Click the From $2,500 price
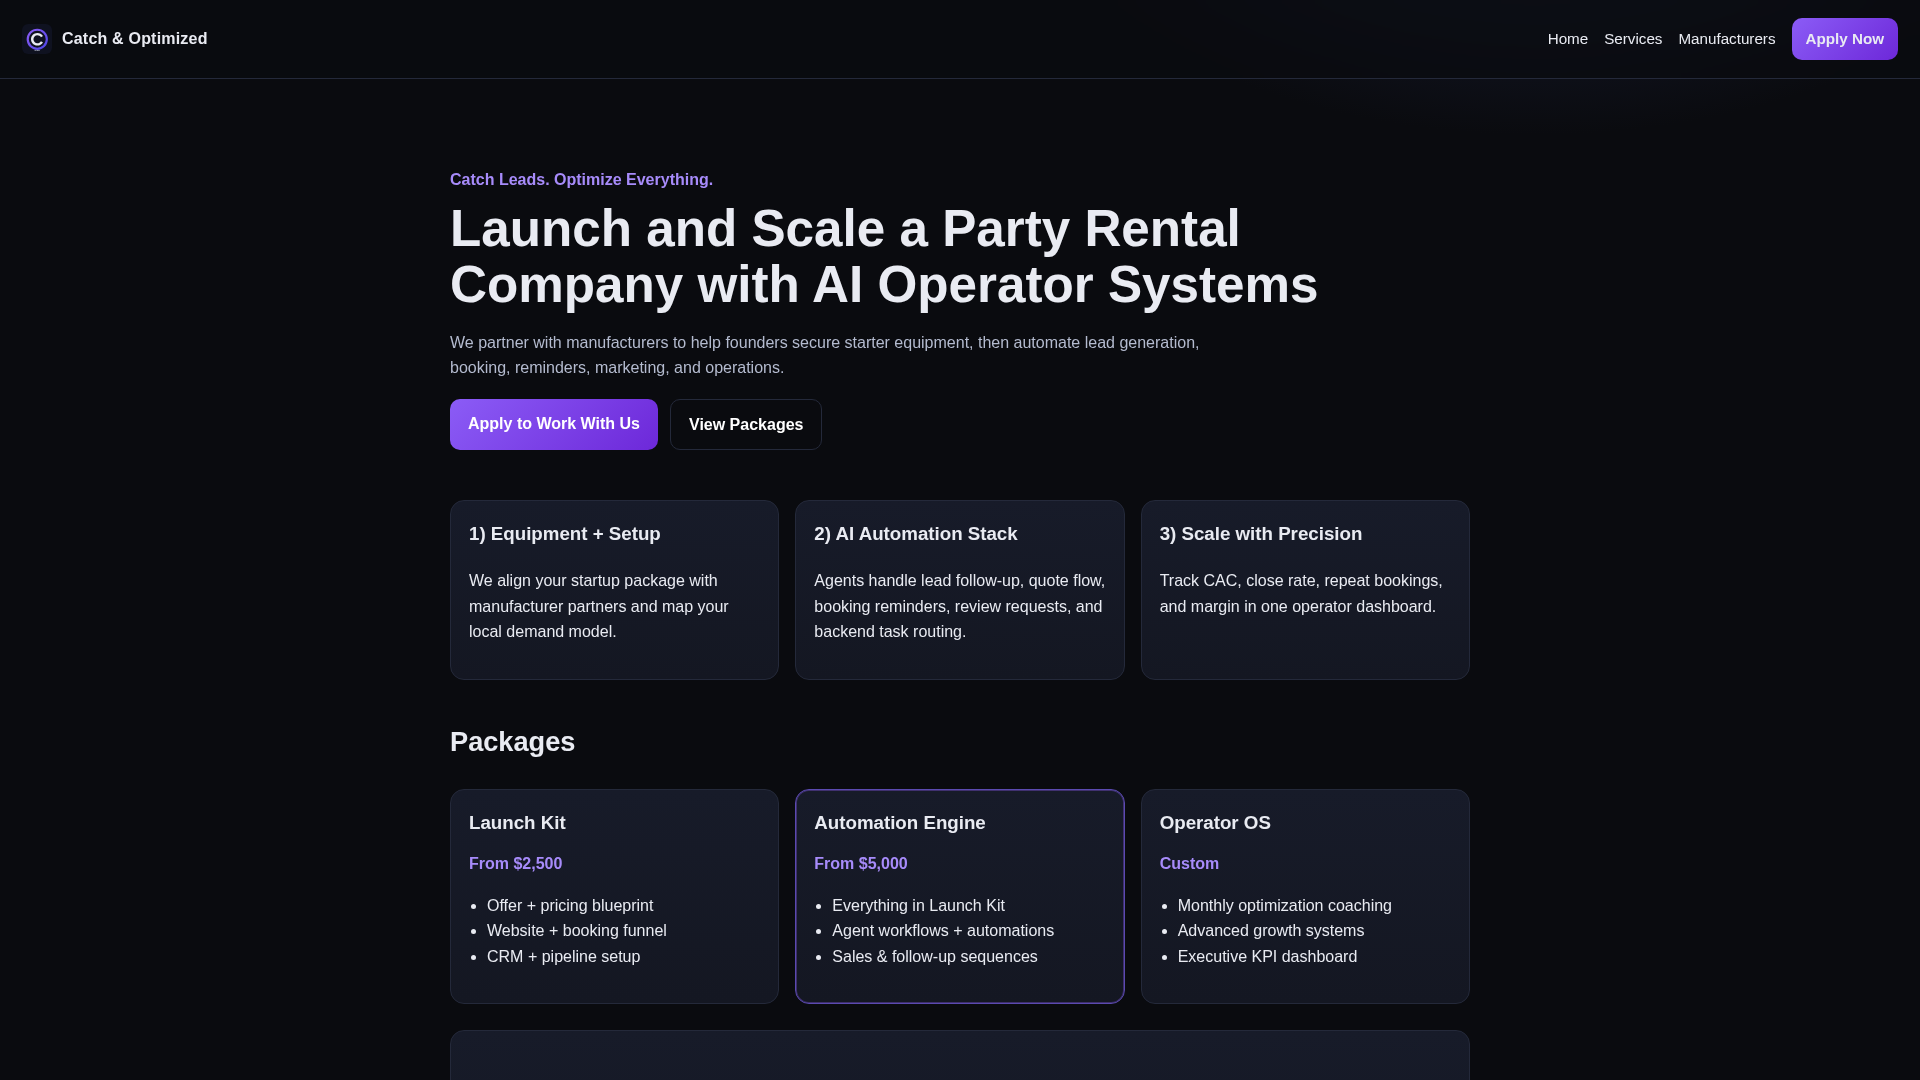1920x1080 pixels. point(515,864)
